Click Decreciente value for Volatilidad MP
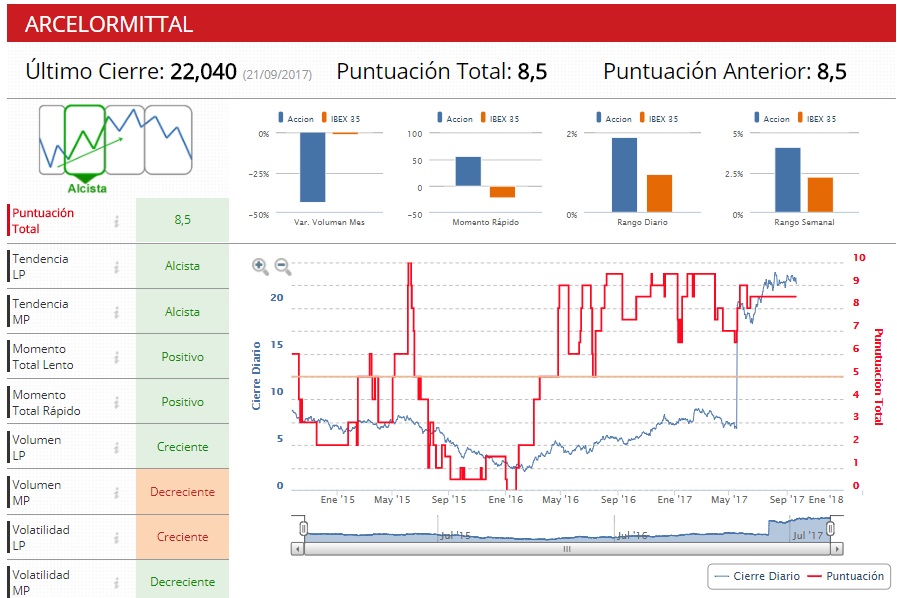Screen dimensions: 897x598 pyautogui.click(x=182, y=581)
